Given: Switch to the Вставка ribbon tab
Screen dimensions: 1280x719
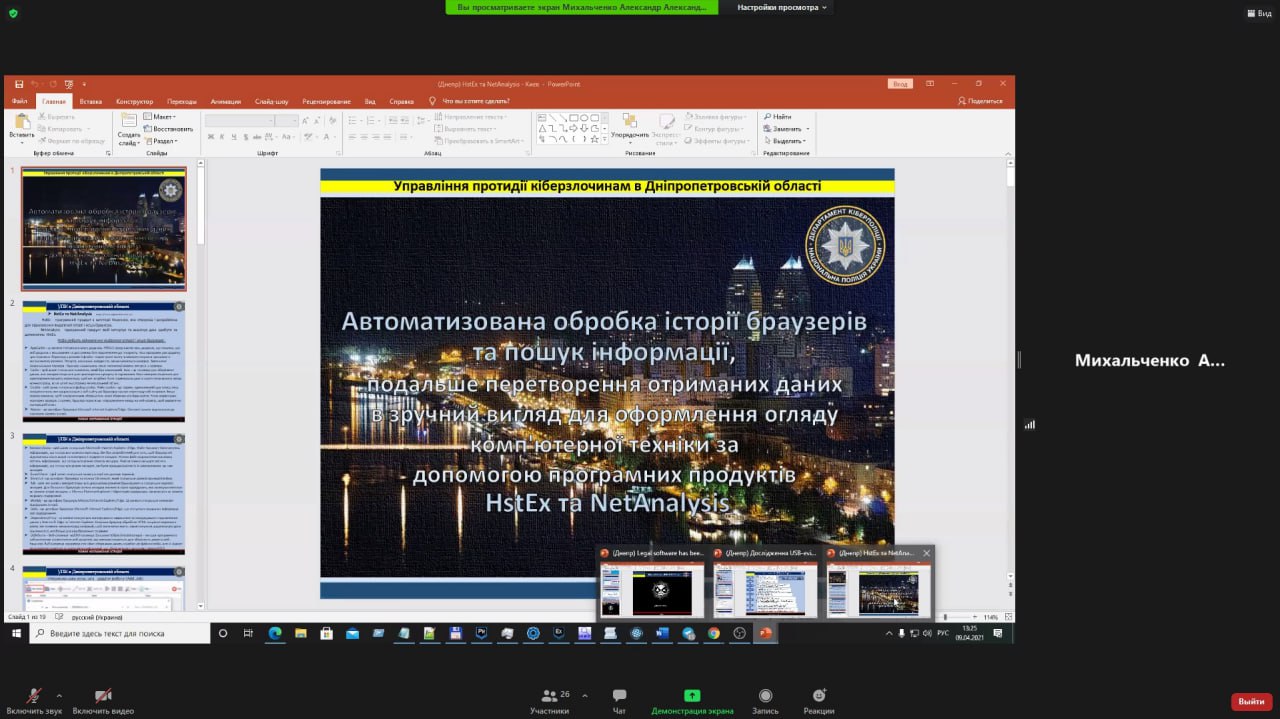Looking at the screenshot, I should [91, 101].
